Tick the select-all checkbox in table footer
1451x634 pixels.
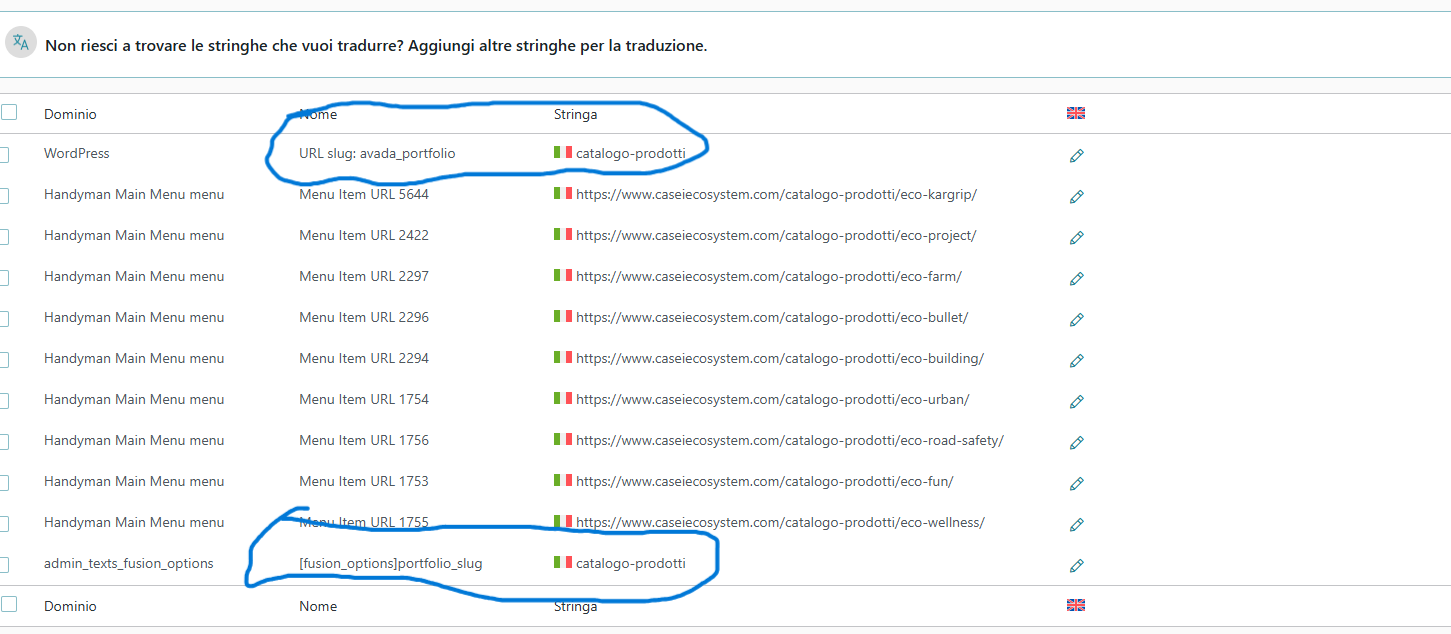tap(8, 604)
